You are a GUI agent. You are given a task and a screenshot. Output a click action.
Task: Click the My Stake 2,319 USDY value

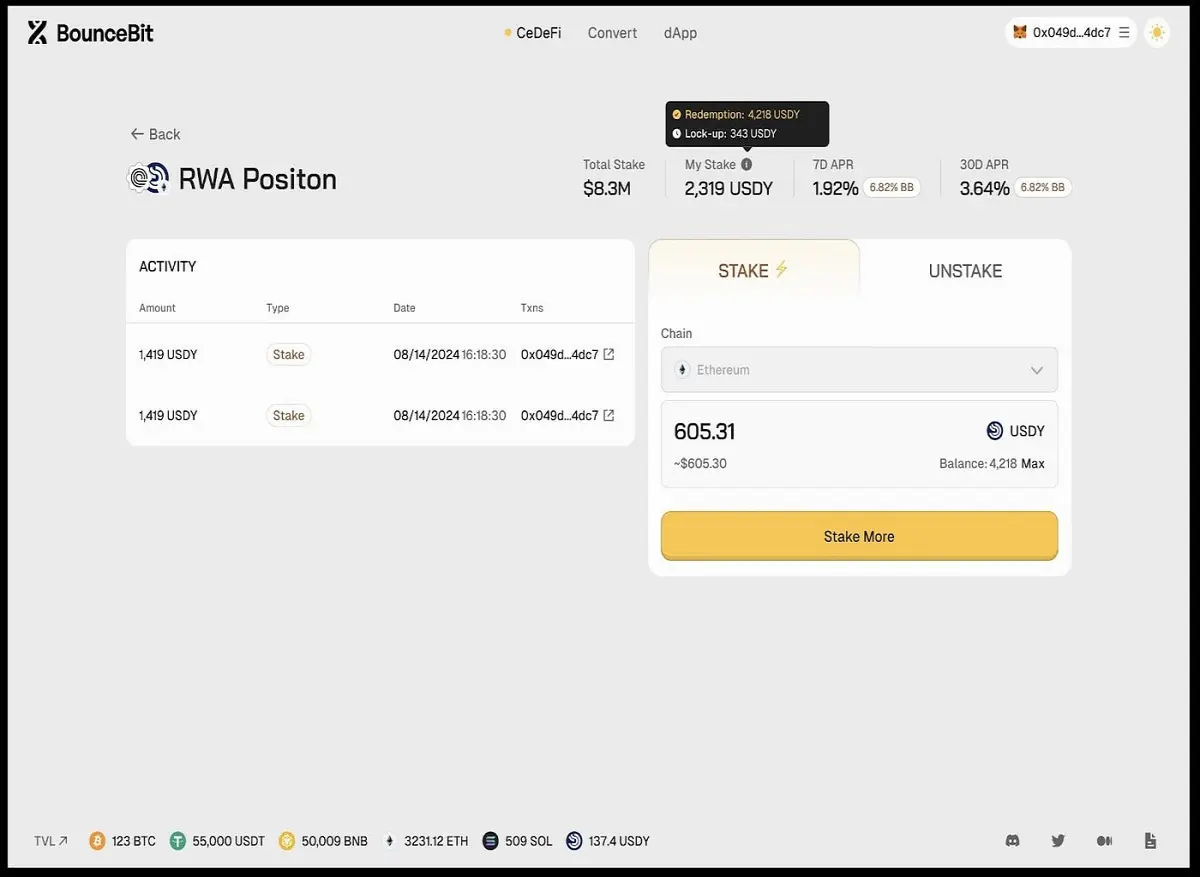tap(729, 188)
